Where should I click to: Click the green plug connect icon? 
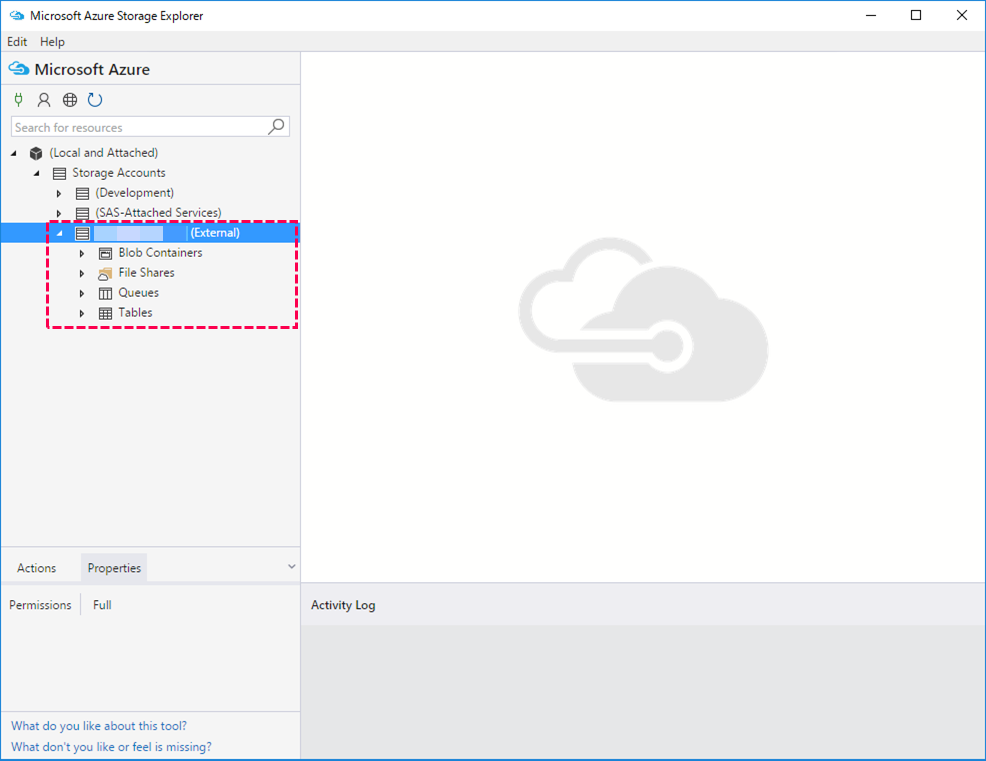tap(19, 99)
